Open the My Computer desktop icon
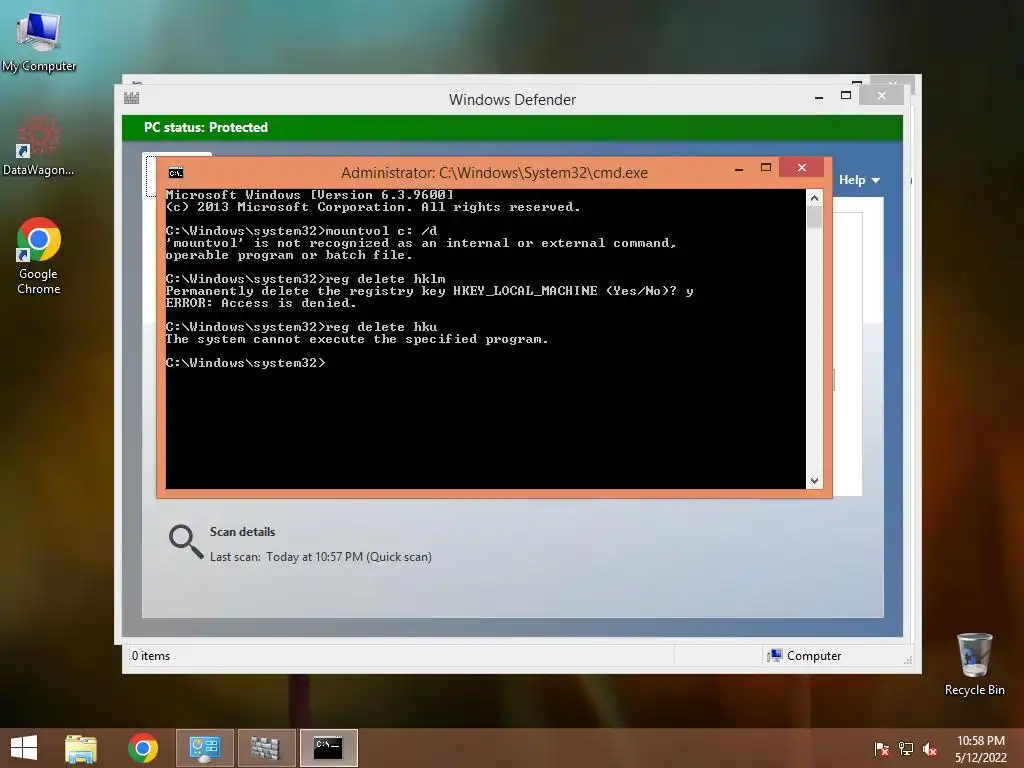This screenshot has height=768, width=1024. coord(39,42)
